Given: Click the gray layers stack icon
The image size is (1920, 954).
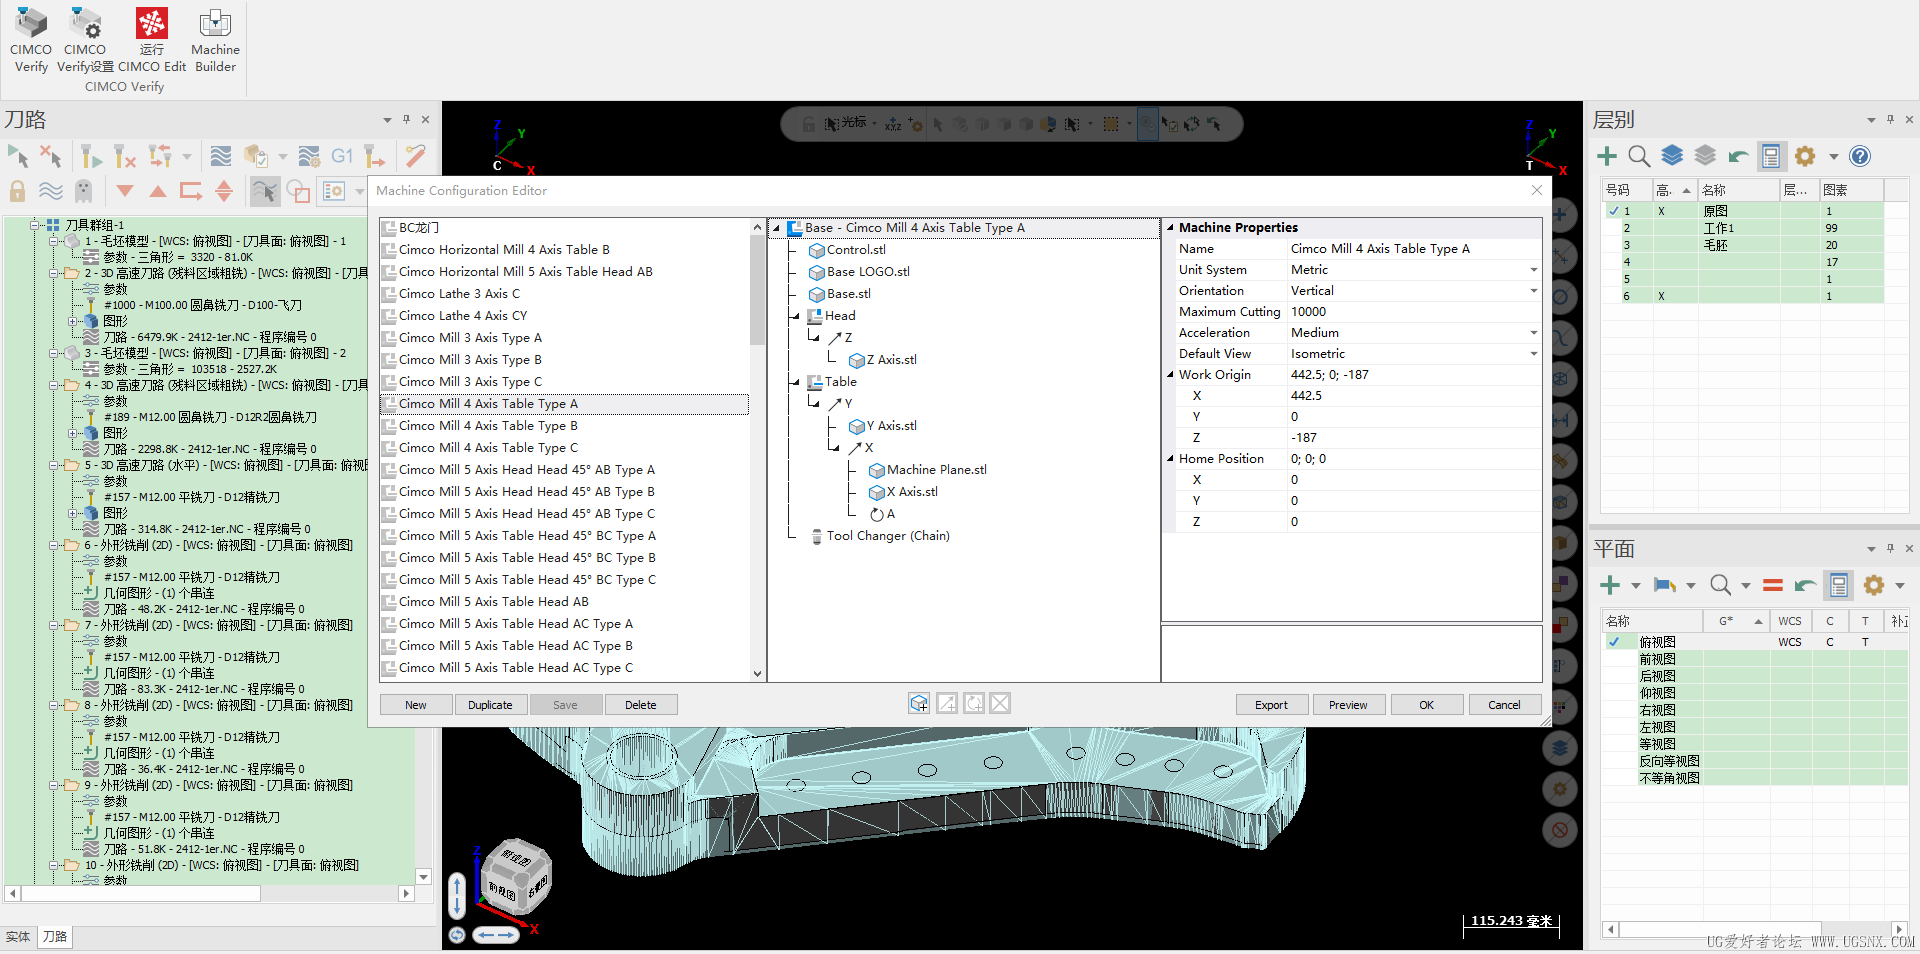Looking at the screenshot, I should [1705, 156].
